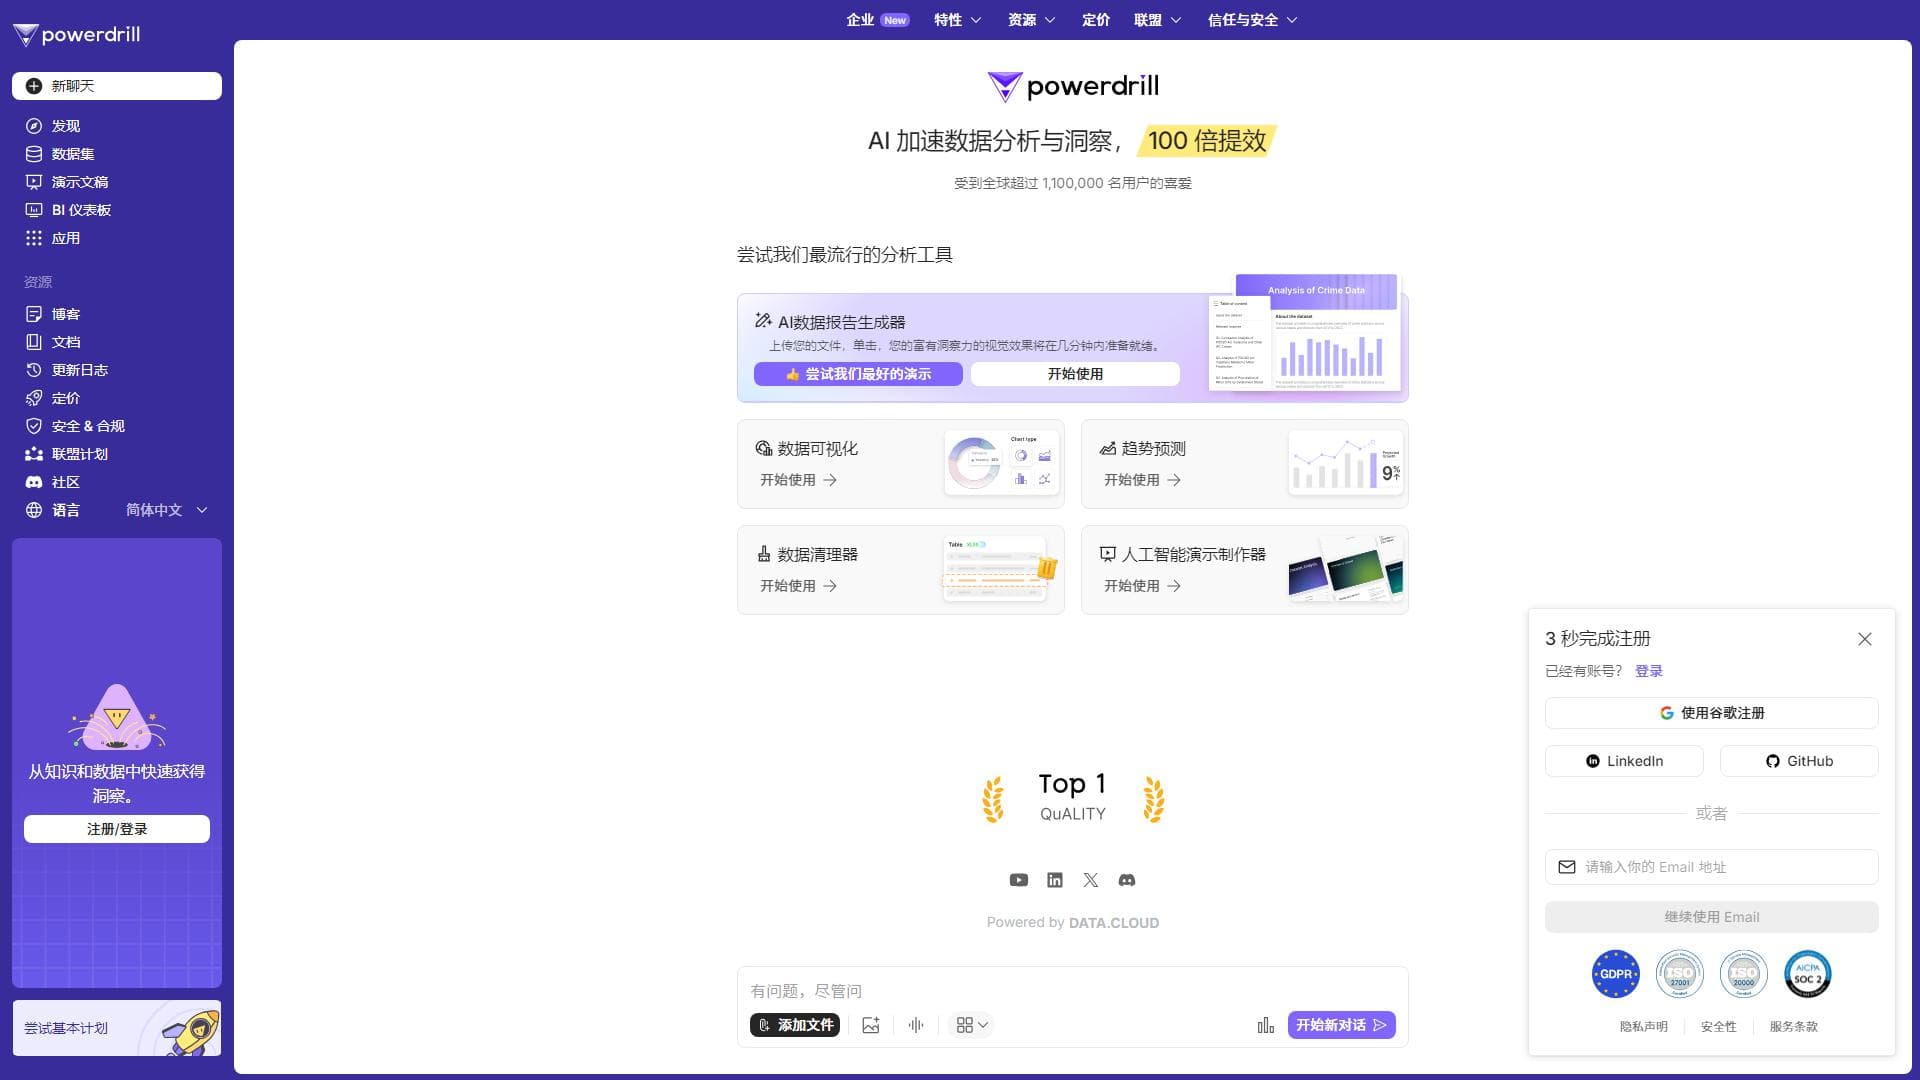This screenshot has height=1080, width=1920.
Task: Open the template picker chevron in chat bar
Action: 983,1024
